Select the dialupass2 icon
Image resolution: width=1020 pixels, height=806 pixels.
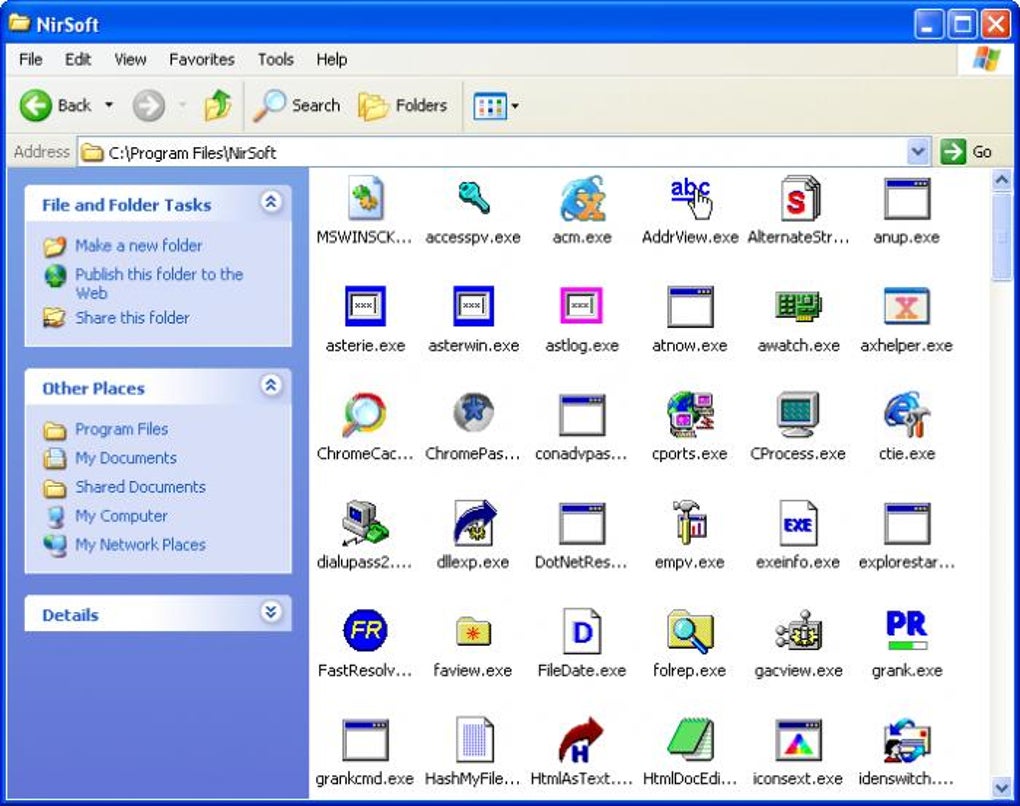[x=365, y=522]
